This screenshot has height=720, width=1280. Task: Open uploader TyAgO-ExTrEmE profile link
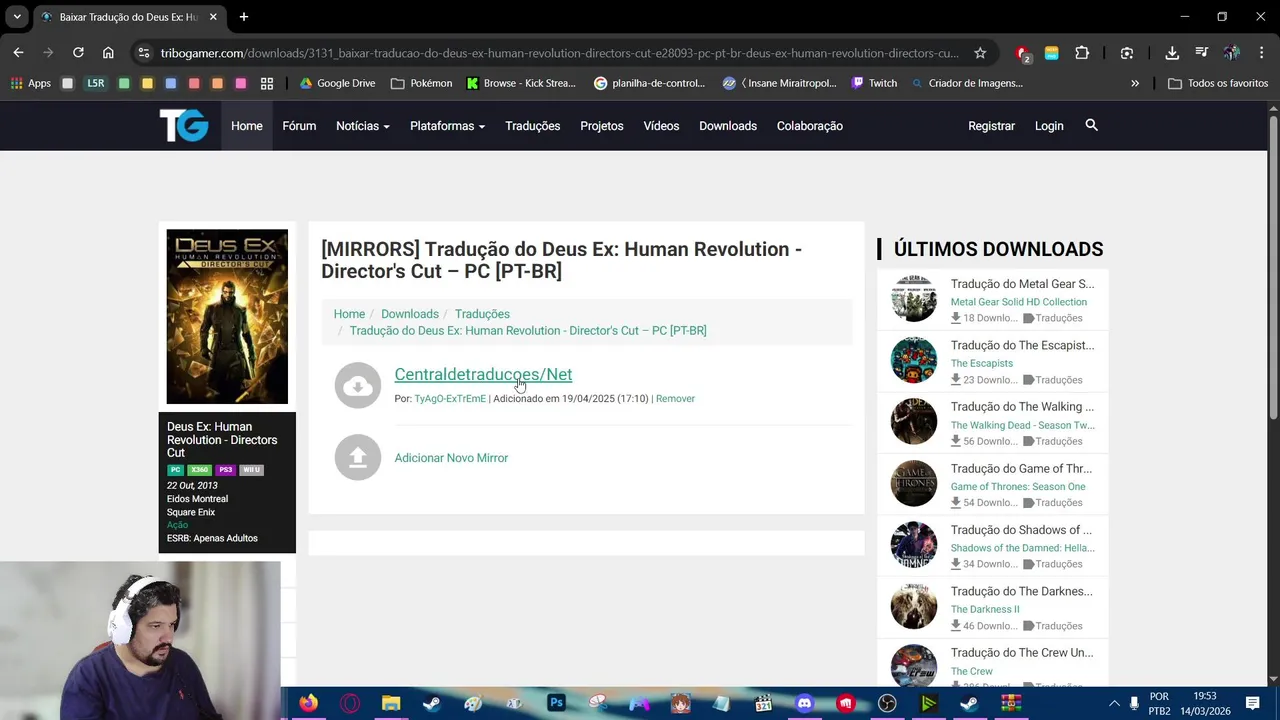click(450, 399)
